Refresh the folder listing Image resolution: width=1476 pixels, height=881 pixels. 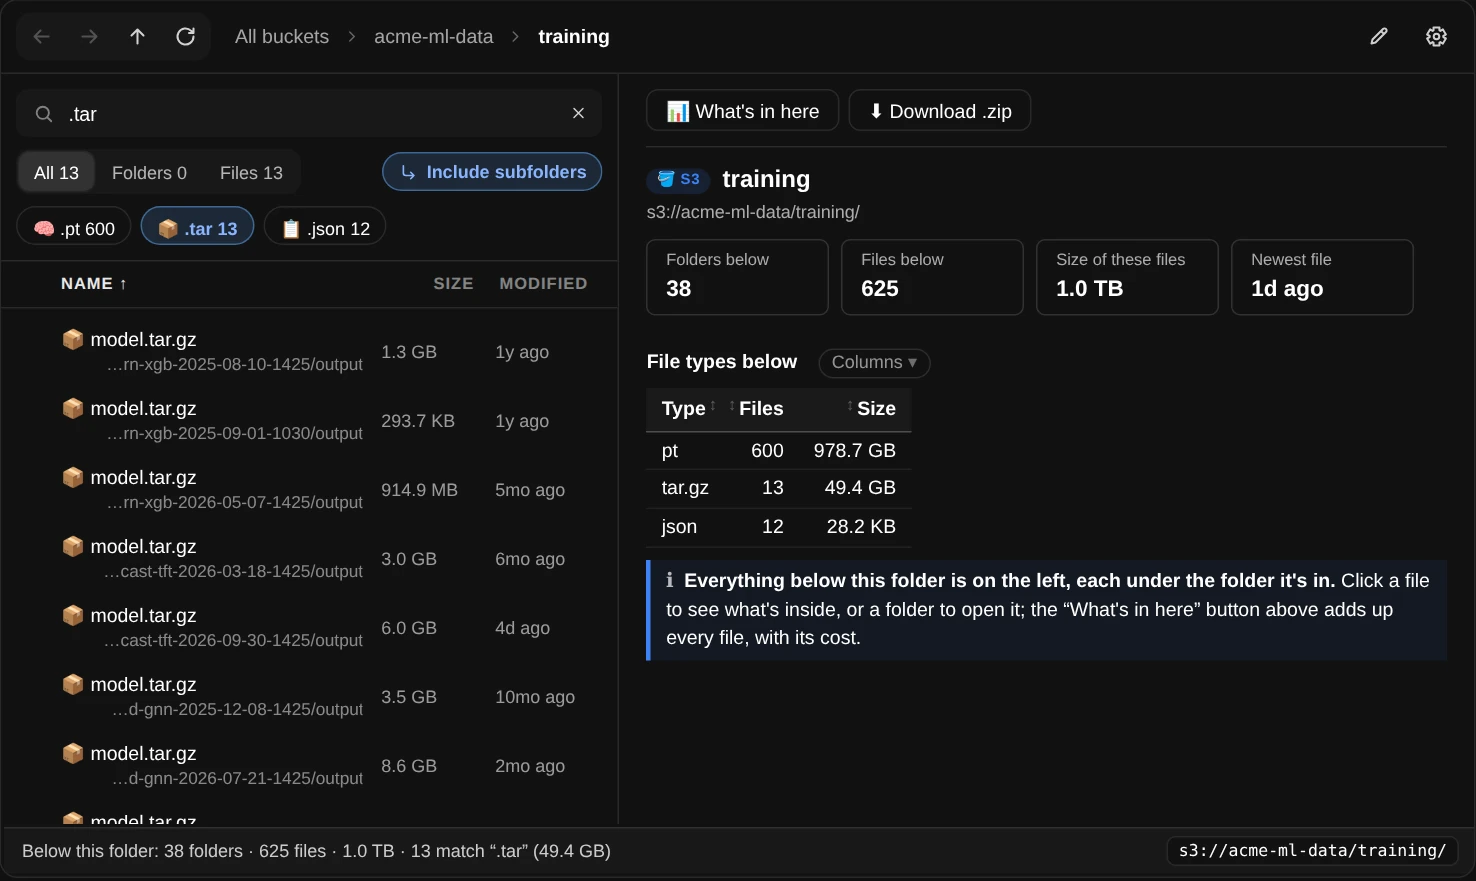point(185,37)
